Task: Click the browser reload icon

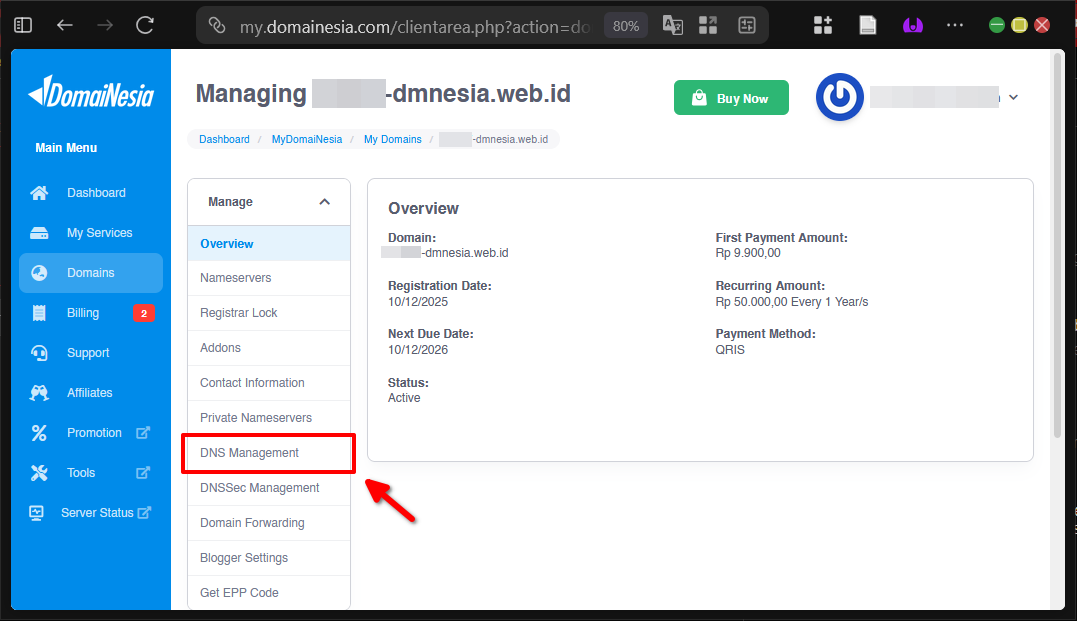Action: 143,24
